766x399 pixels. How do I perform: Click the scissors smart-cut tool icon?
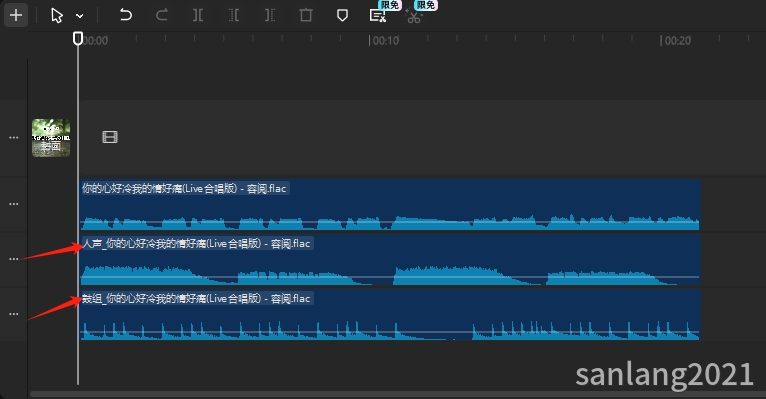pyautogui.click(x=414, y=17)
